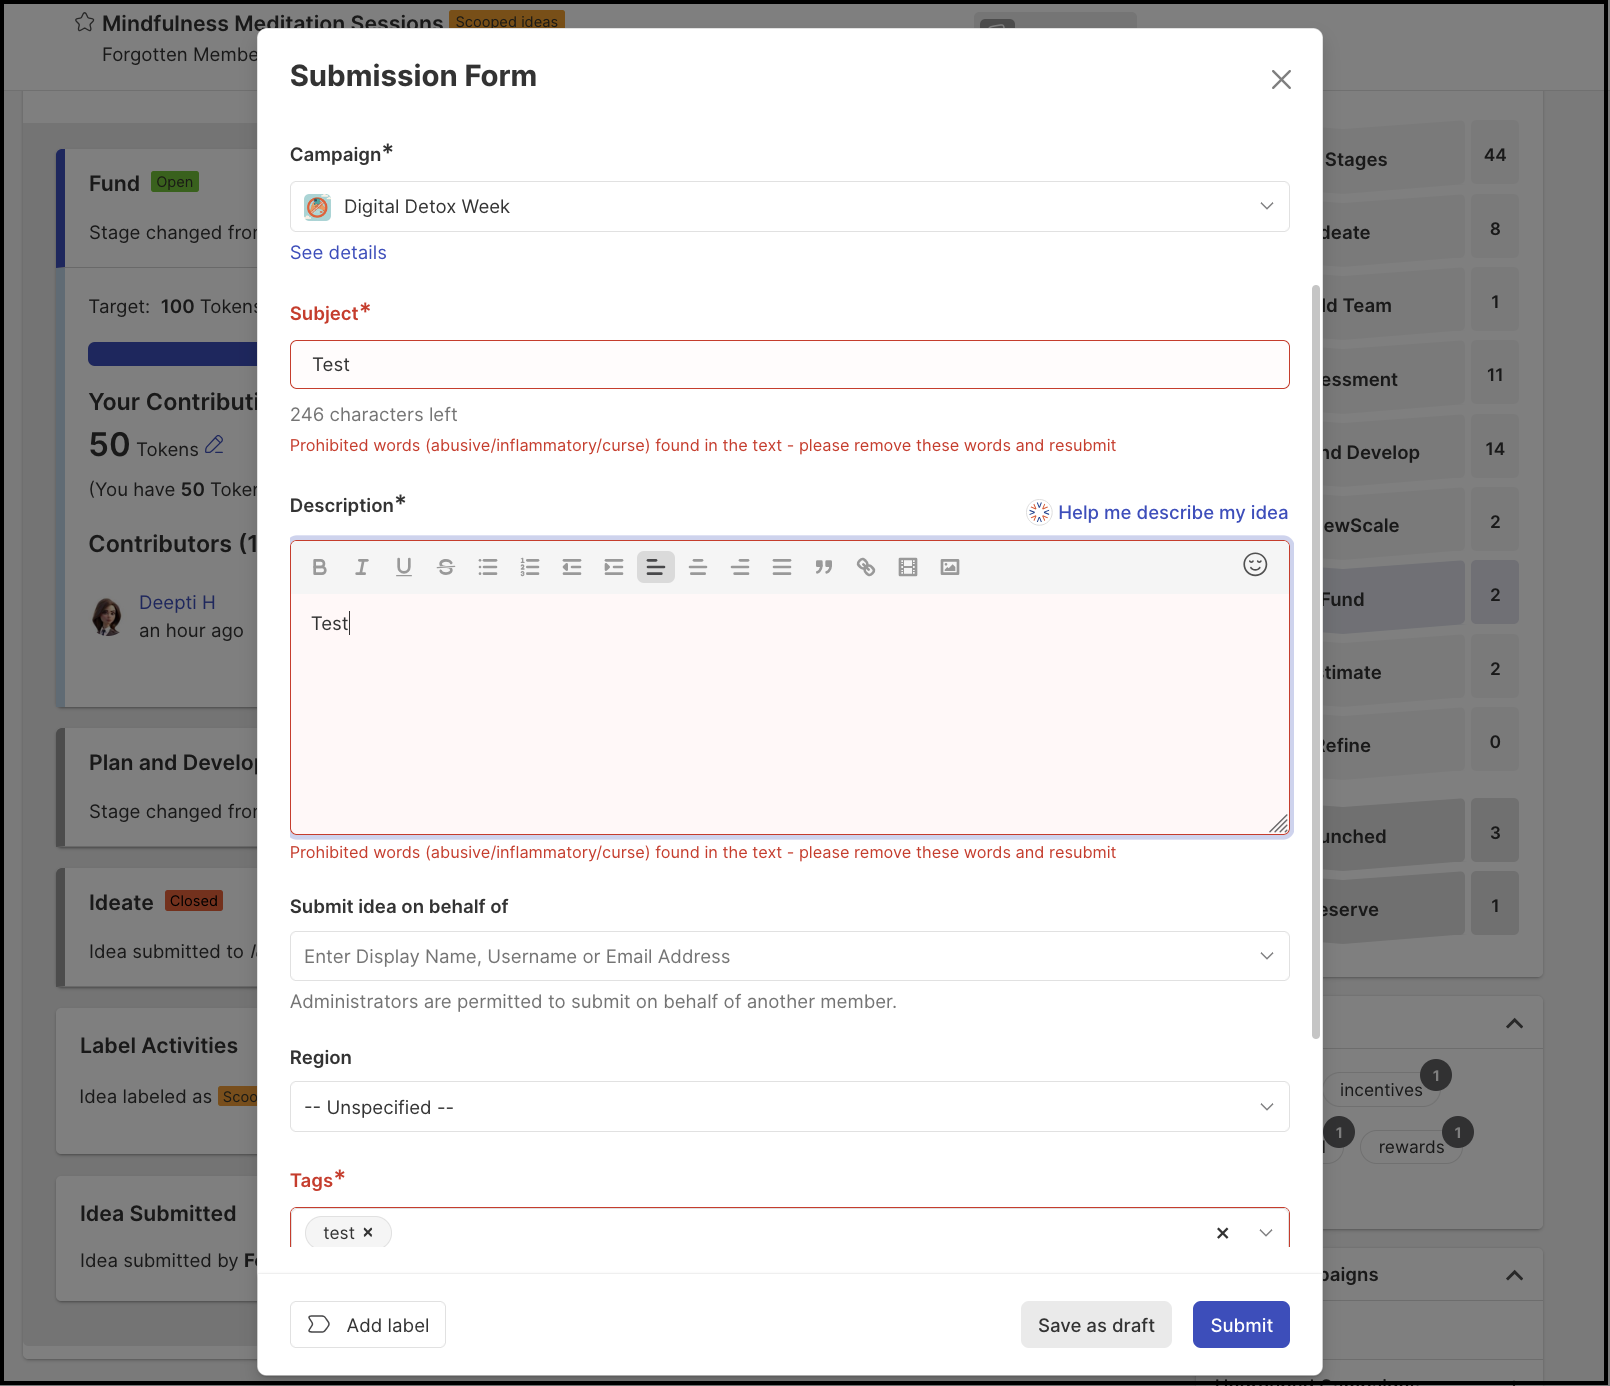Click the funding progress bar
The height and width of the screenshot is (1386, 1610).
tap(173, 354)
